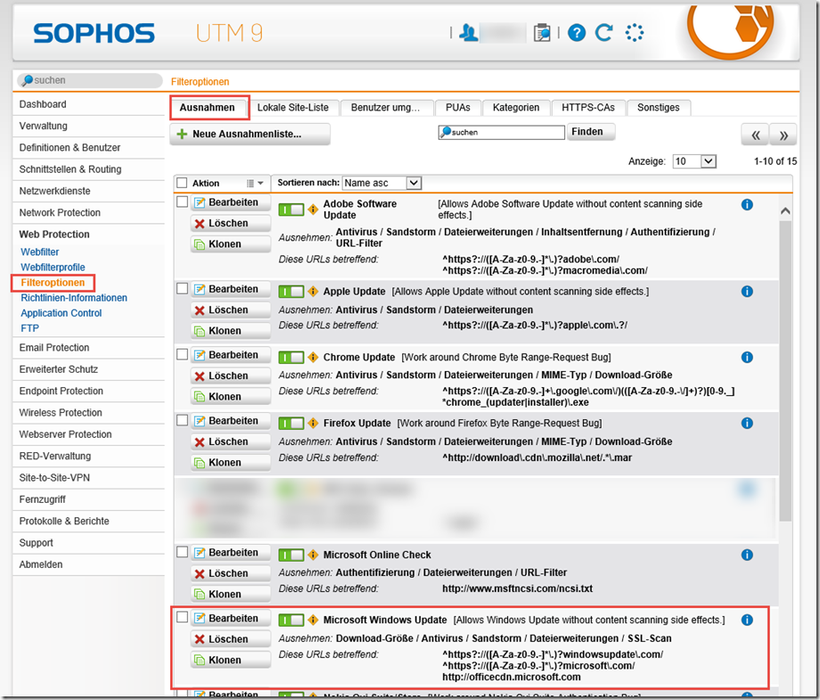The width and height of the screenshot is (820, 700).
Task: Show info for Microsoft Online Check exception
Action: point(747,555)
